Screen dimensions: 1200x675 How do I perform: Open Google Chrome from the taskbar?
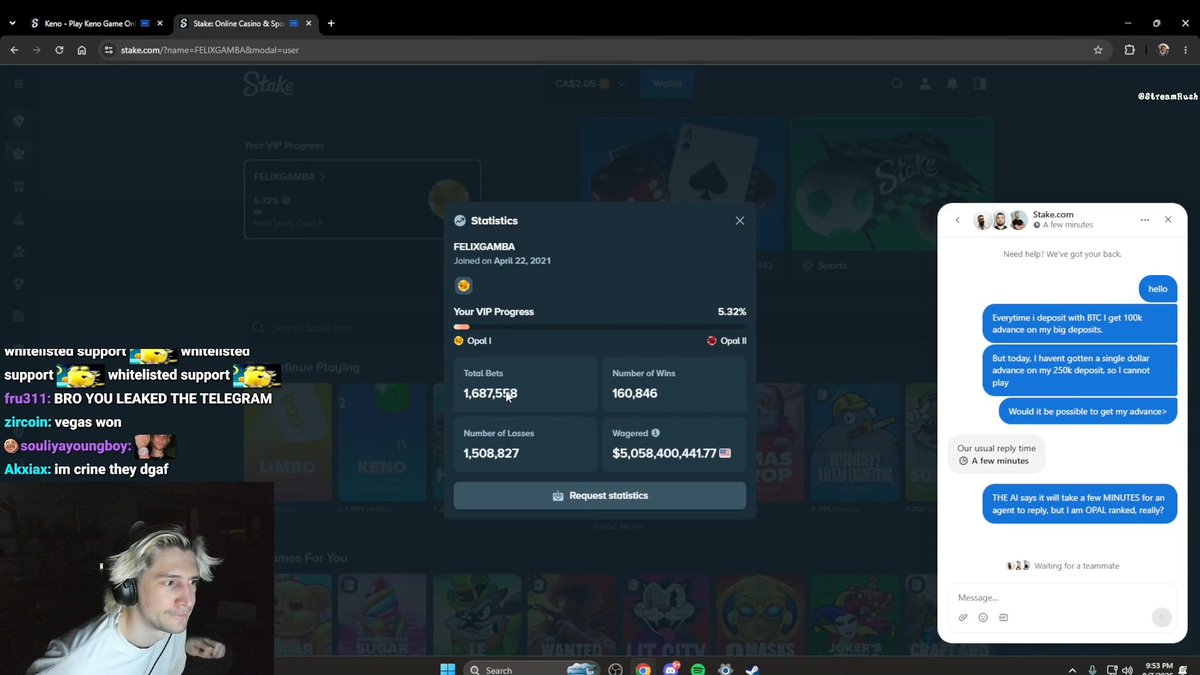pos(643,670)
